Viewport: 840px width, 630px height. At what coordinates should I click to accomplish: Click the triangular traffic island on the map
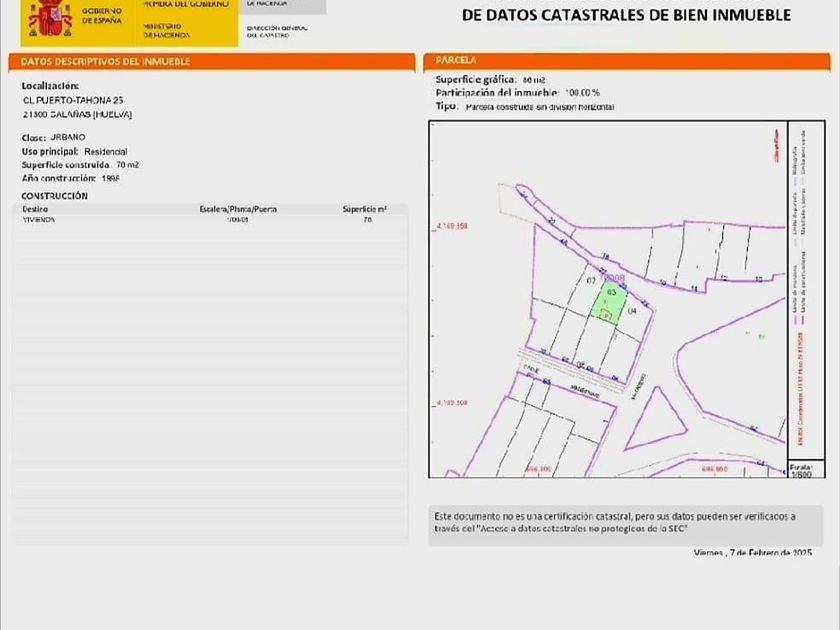coord(654,421)
